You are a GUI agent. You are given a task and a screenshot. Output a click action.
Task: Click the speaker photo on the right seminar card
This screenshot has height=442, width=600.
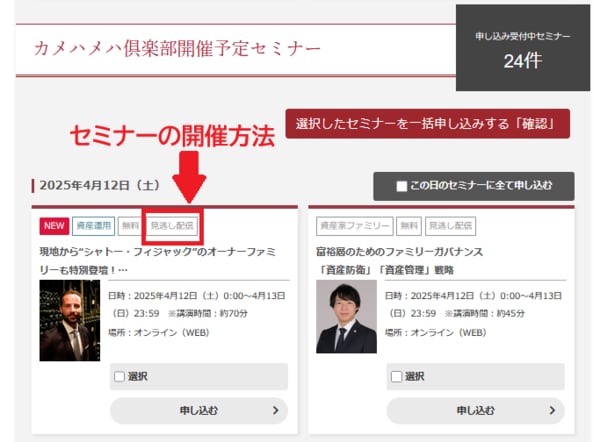(x=346, y=316)
